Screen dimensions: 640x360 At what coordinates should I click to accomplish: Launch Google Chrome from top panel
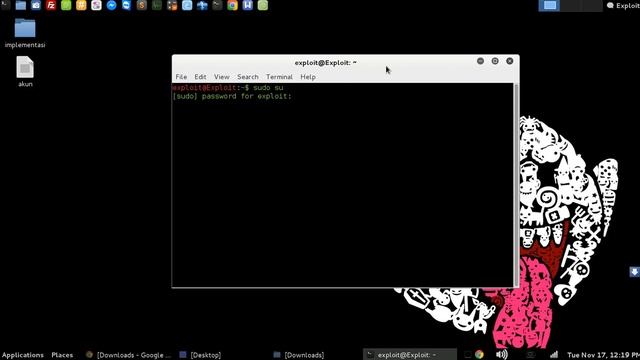[x=233, y=5]
